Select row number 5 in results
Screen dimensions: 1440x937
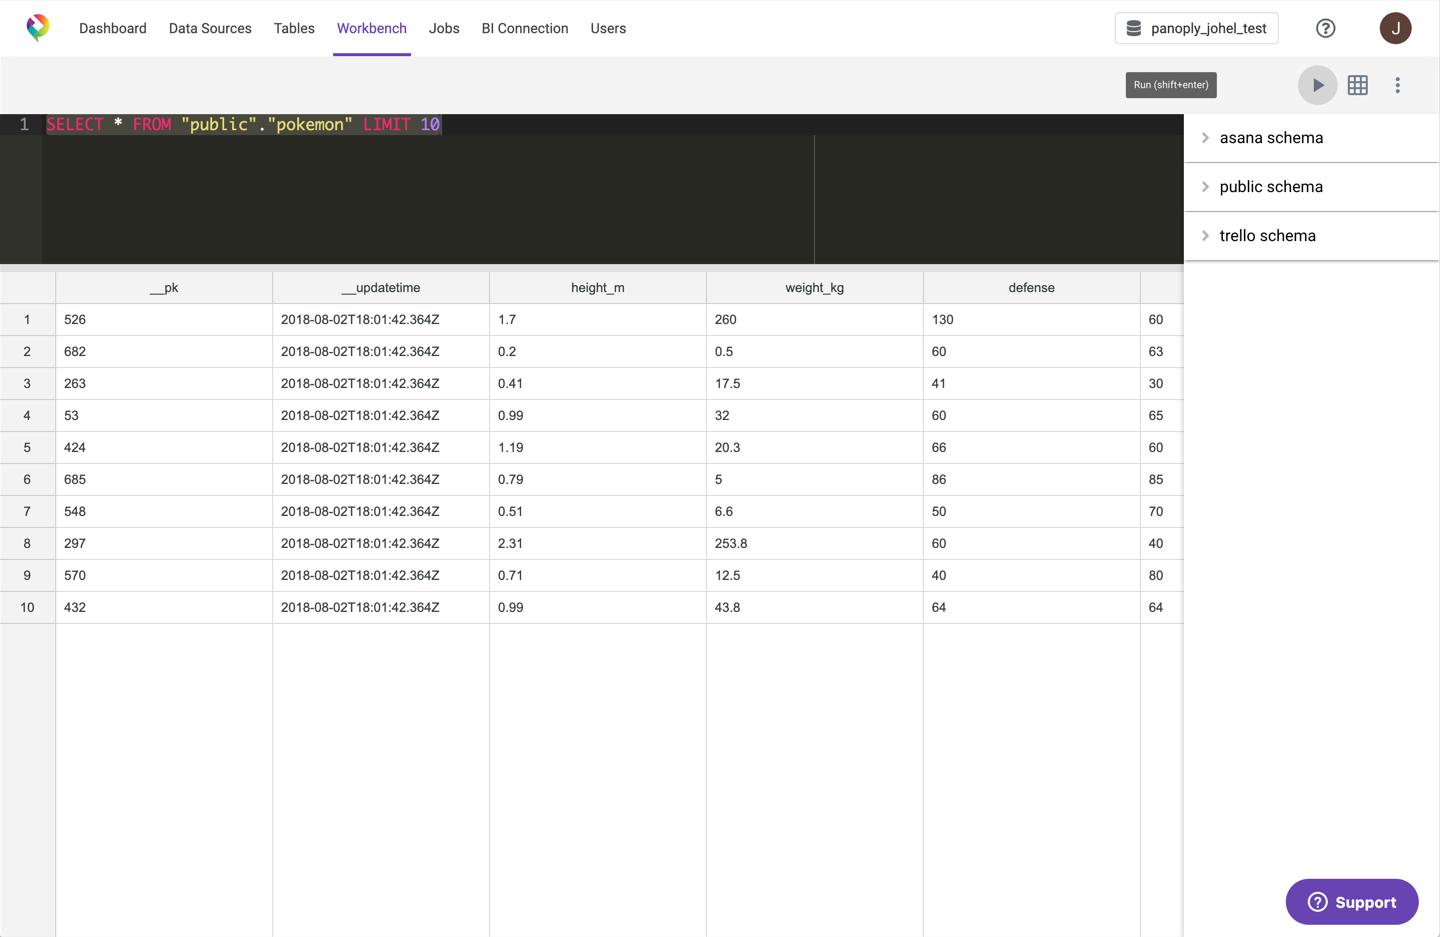pos(27,448)
